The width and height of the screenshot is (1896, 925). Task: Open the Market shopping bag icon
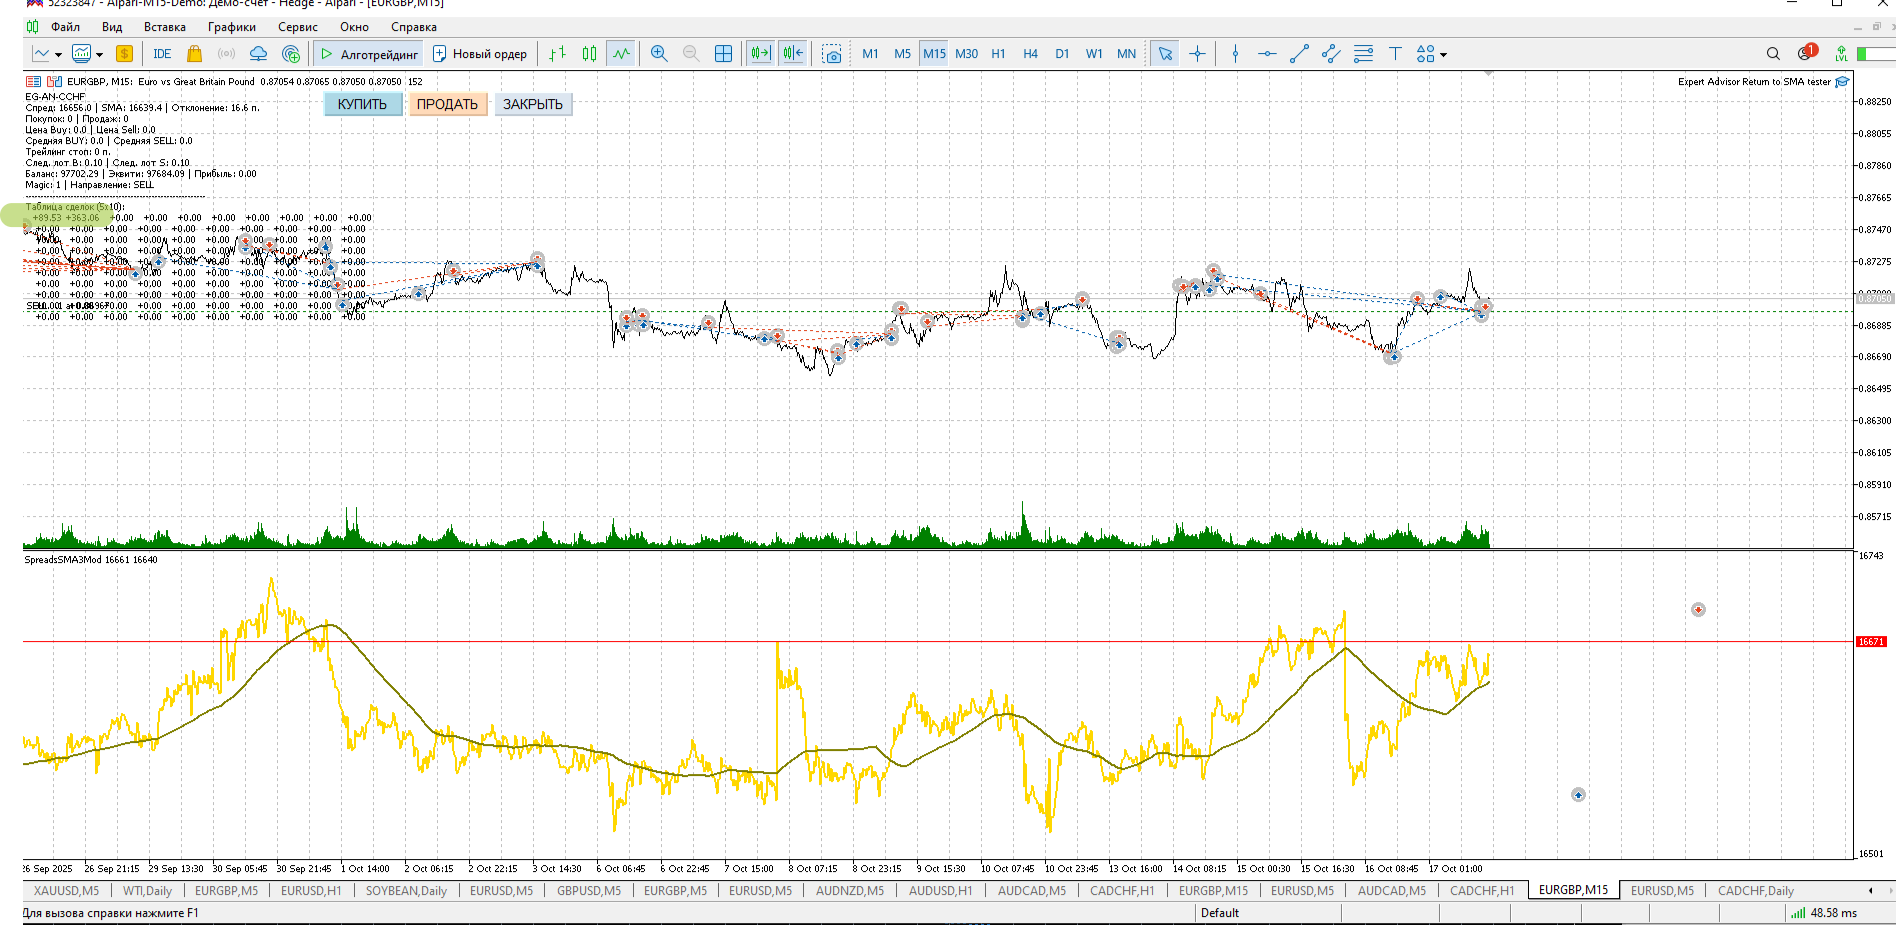tap(195, 54)
